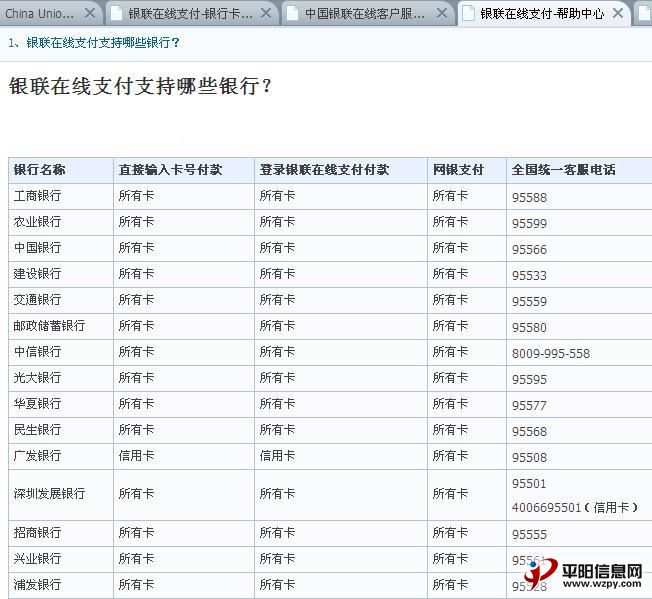Select the 交通银行 cell
652x599 pixels.
[x=61, y=300]
